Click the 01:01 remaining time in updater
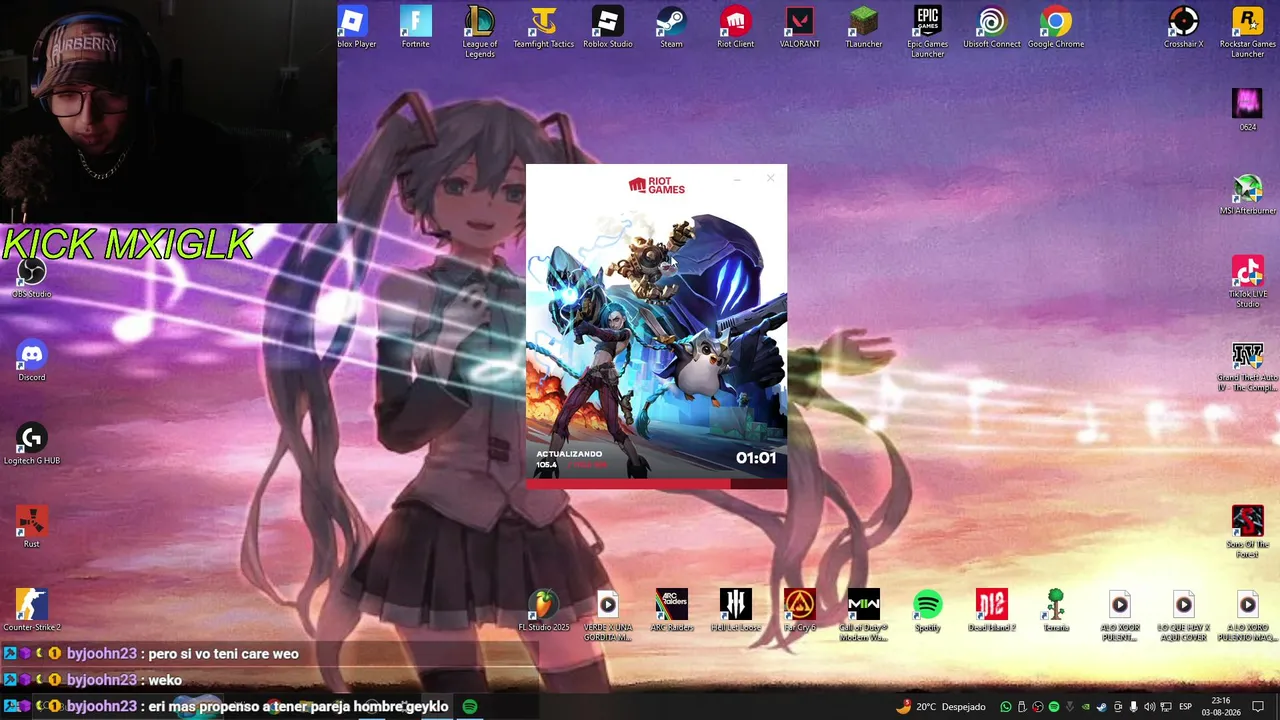Screen dimensions: 1280x720 coord(756,458)
